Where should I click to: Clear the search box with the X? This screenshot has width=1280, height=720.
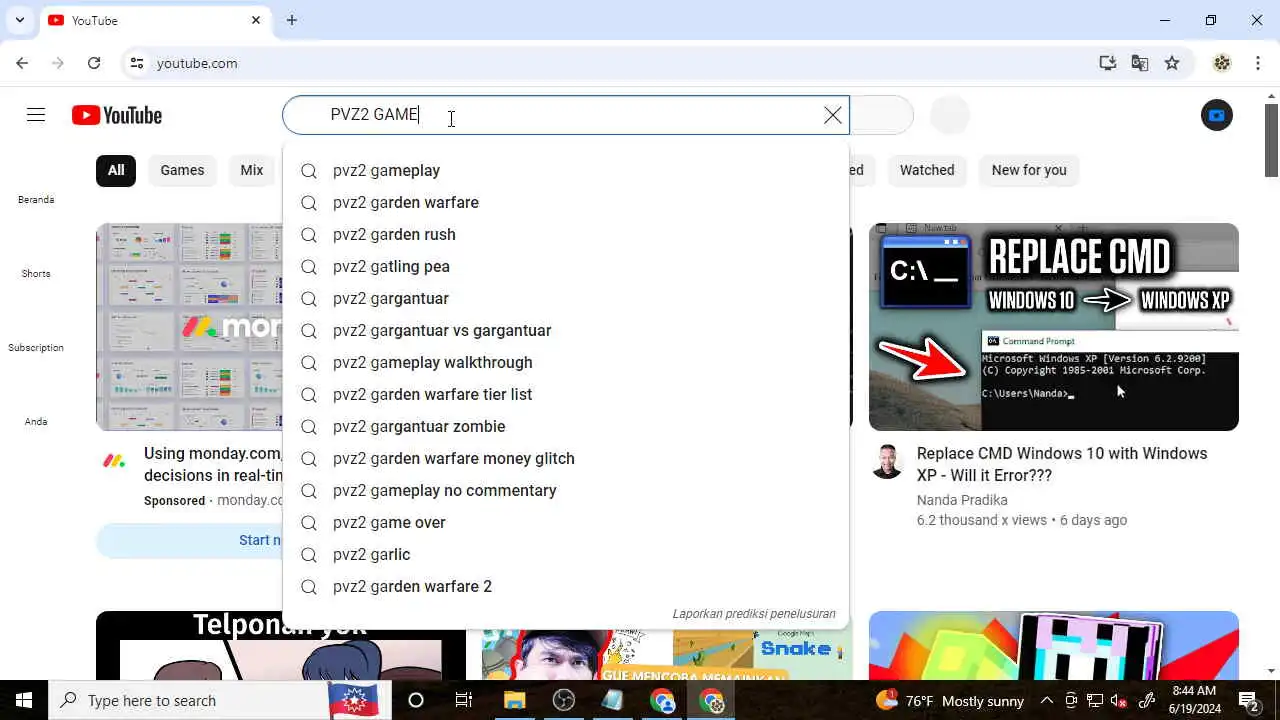[832, 115]
